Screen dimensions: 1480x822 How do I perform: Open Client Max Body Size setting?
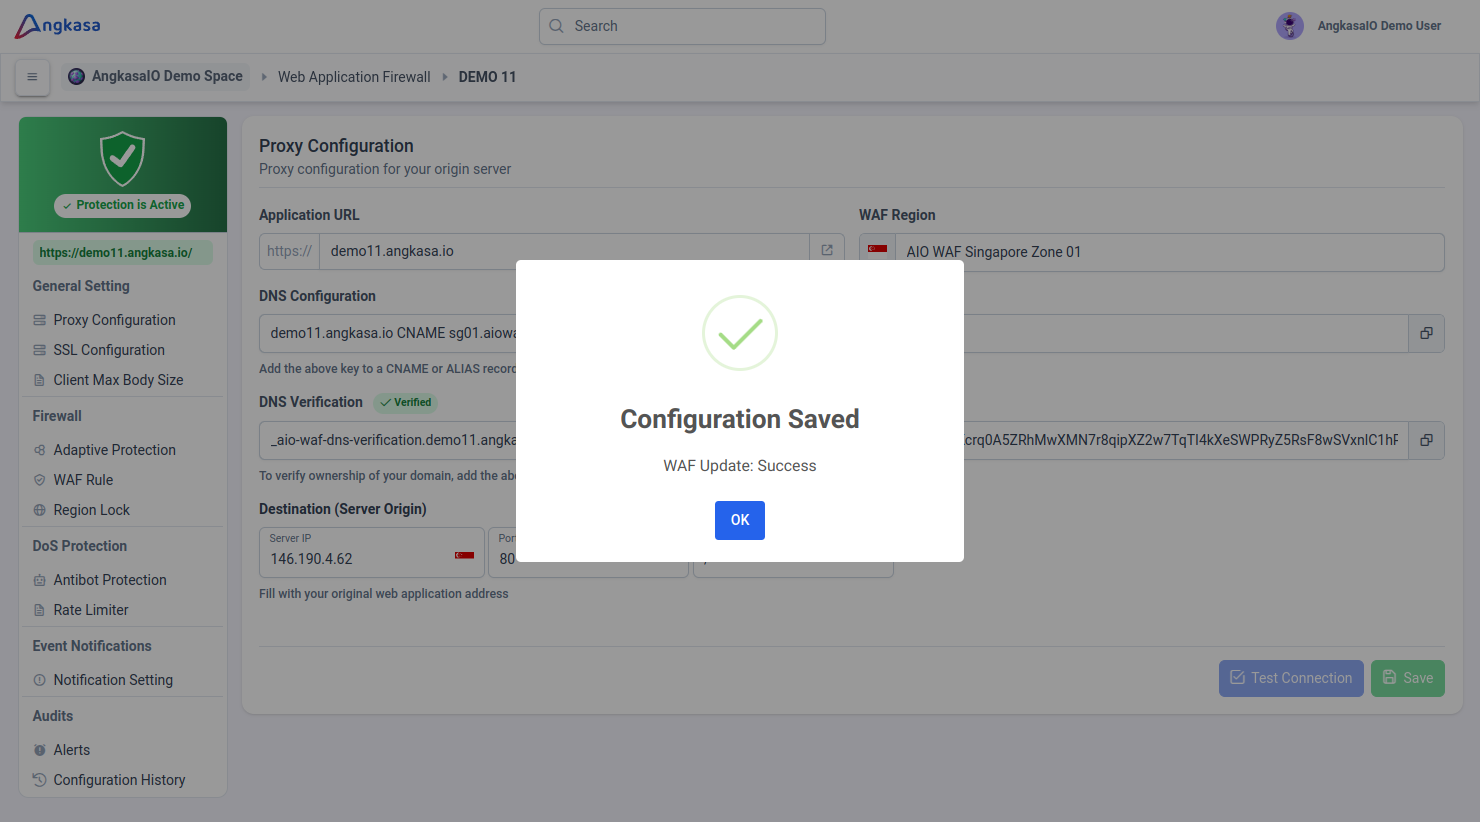[x=118, y=380]
